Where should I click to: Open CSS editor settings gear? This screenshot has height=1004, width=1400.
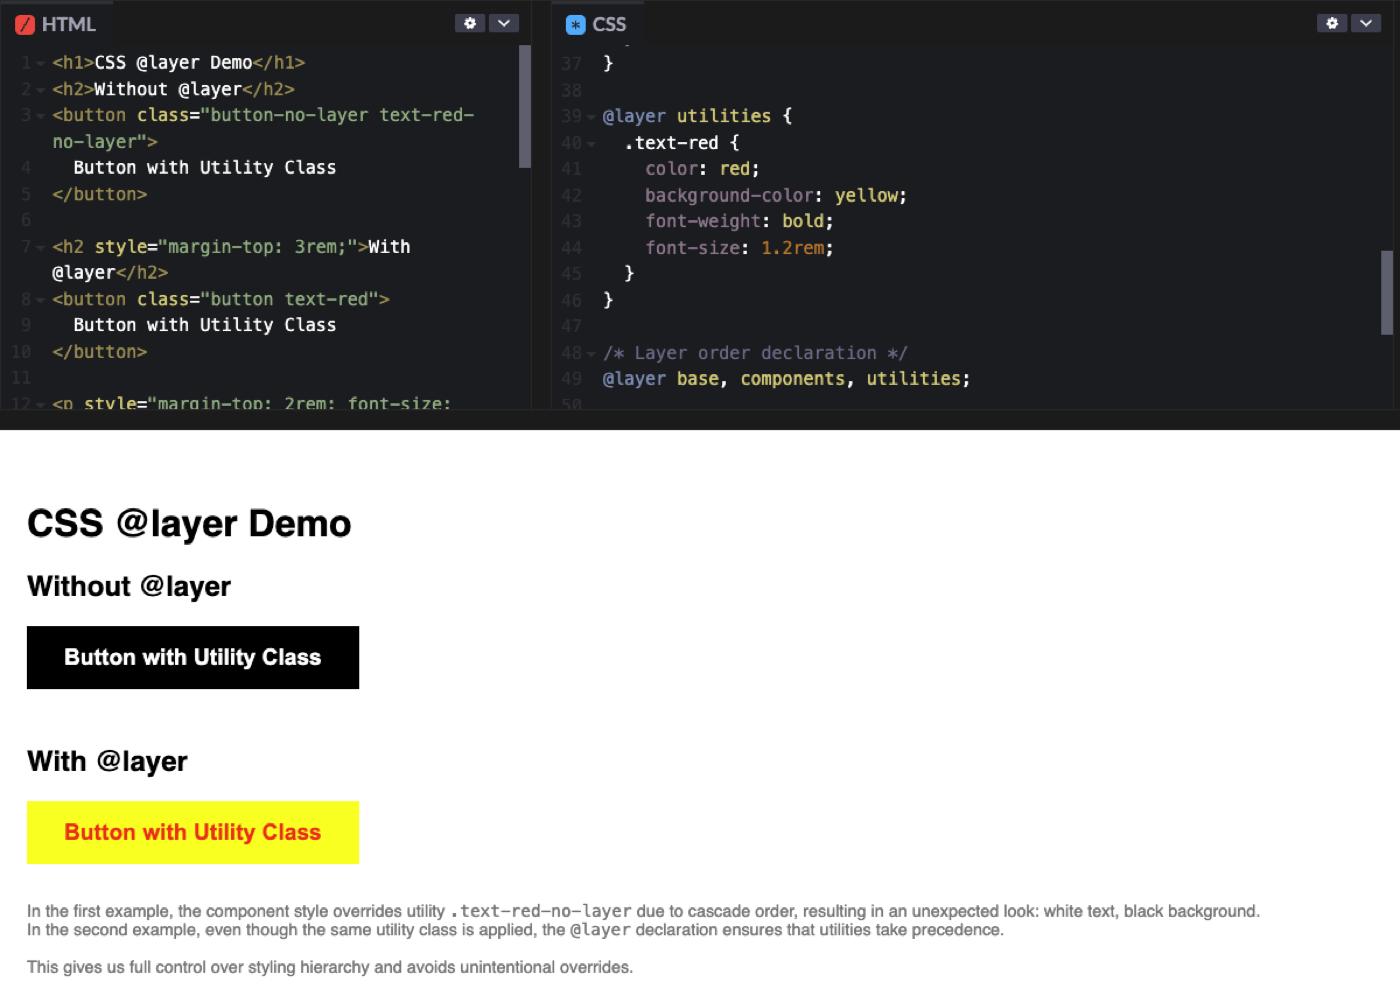coord(1332,23)
